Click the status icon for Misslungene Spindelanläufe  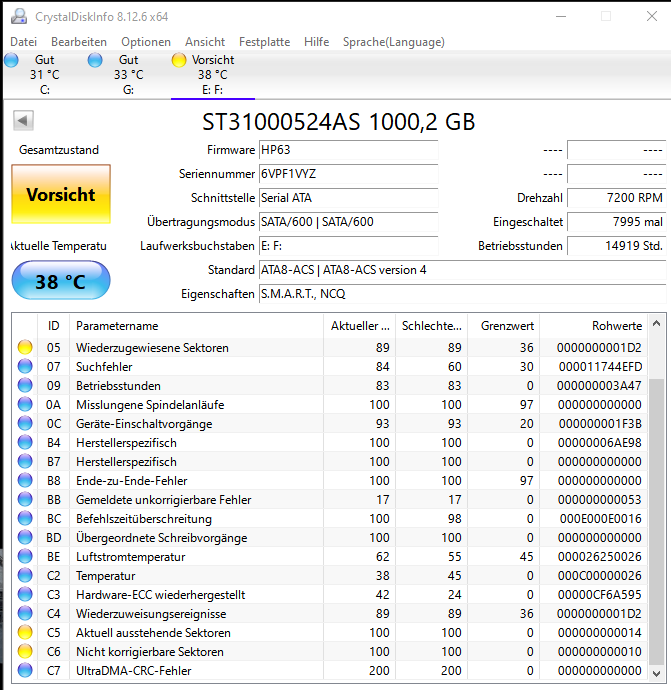tap(25, 404)
